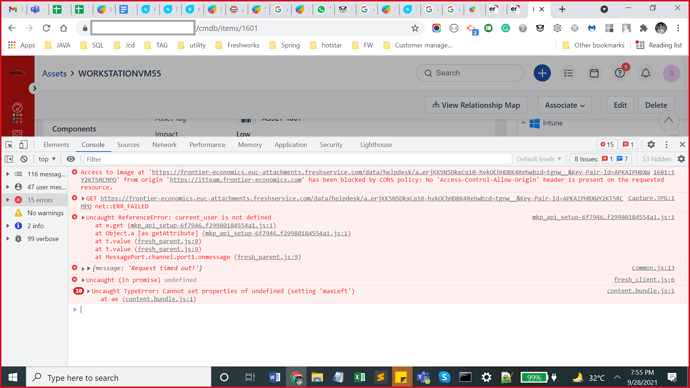Open the common.js:13 source link

click(x=653, y=268)
